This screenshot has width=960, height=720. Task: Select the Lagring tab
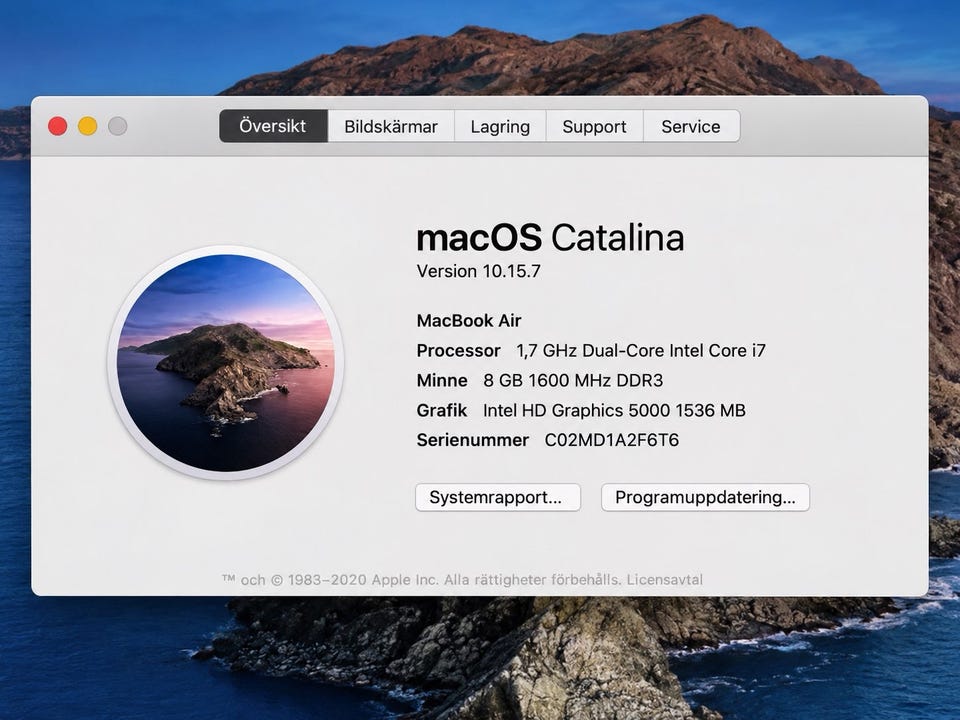500,126
